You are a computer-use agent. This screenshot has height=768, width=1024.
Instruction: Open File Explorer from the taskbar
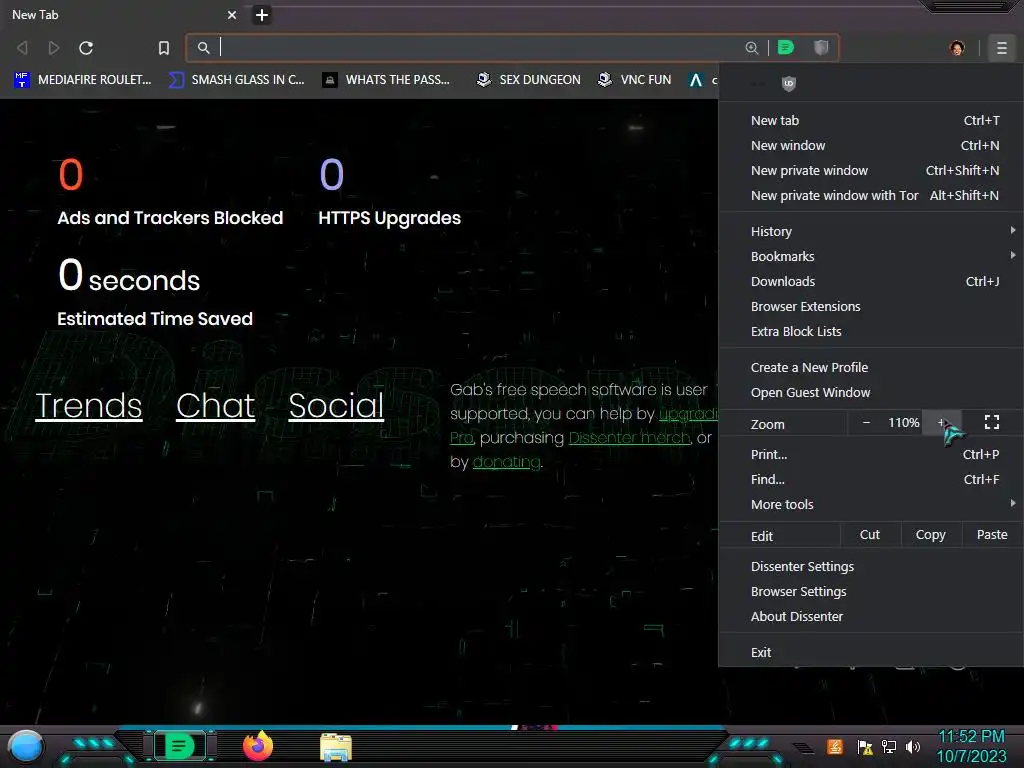point(336,747)
